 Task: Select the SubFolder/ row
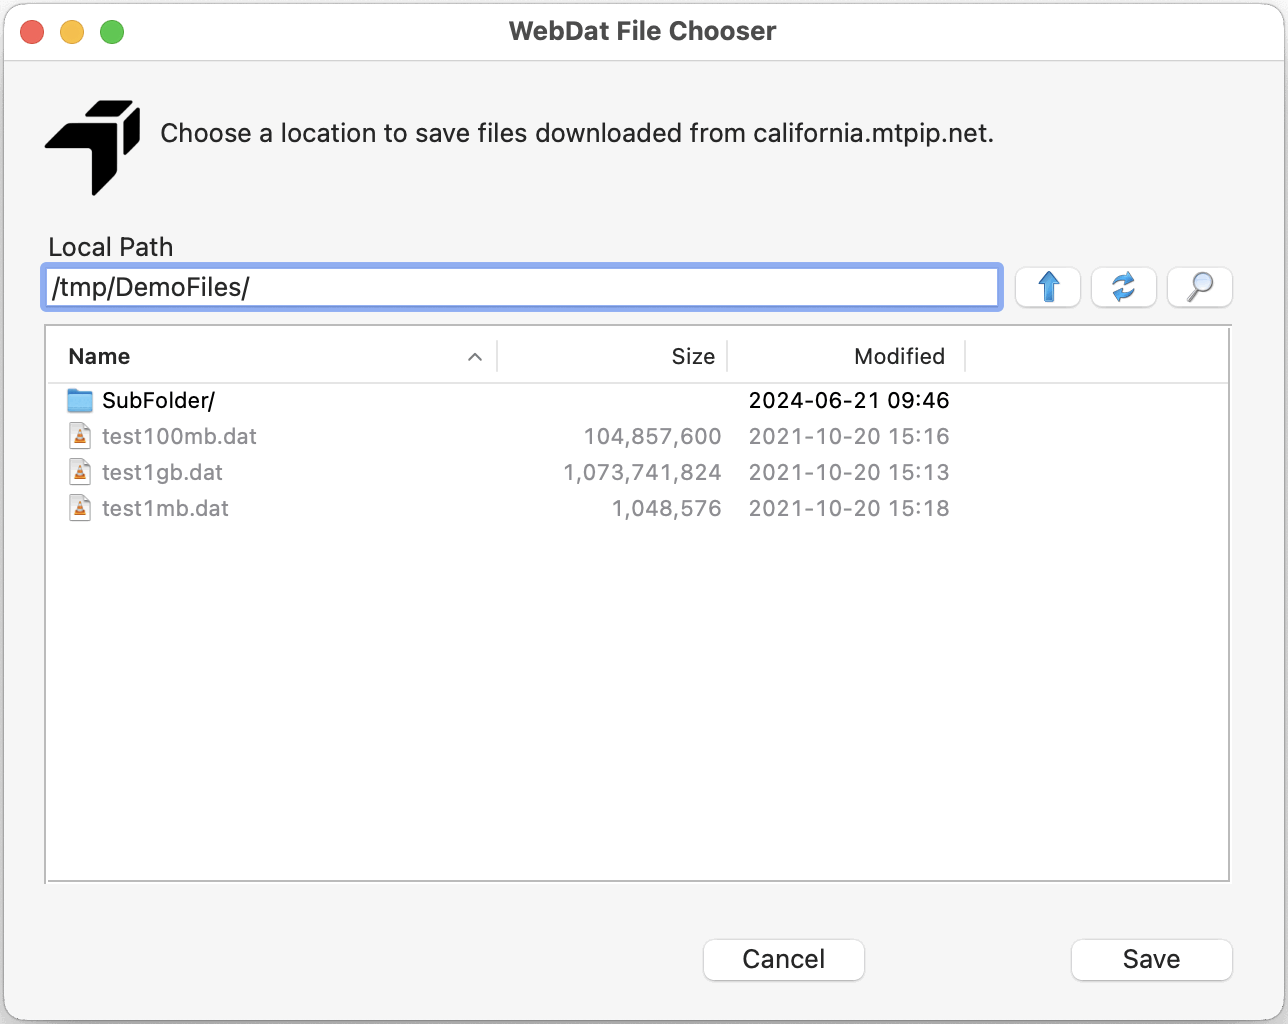coord(637,401)
